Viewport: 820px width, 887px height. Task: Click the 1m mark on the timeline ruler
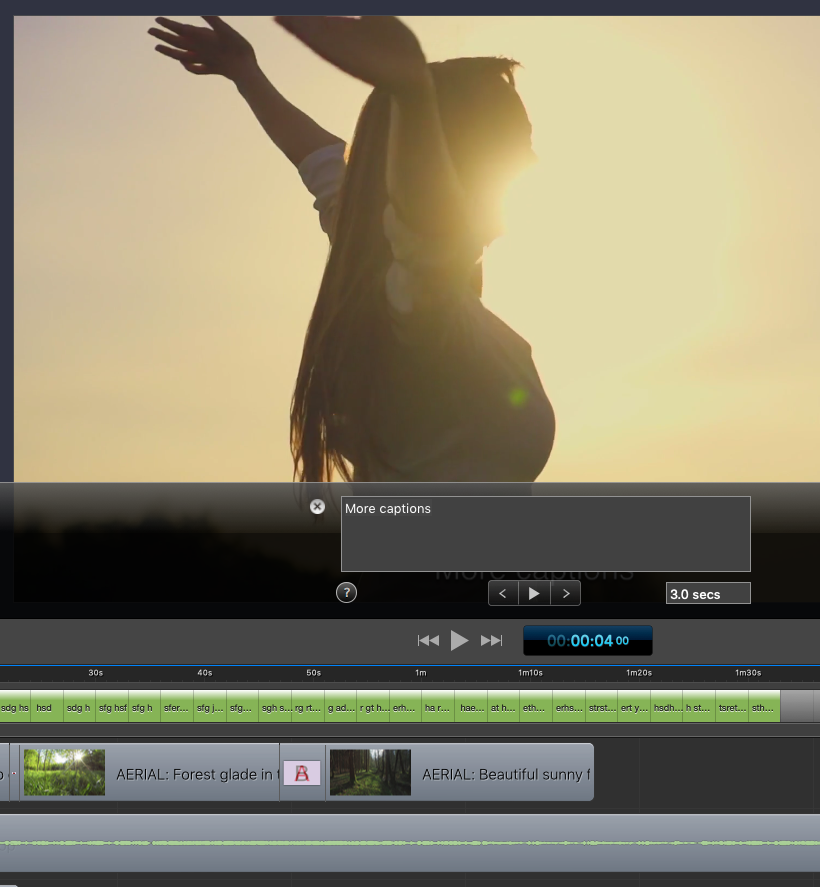[x=421, y=673]
